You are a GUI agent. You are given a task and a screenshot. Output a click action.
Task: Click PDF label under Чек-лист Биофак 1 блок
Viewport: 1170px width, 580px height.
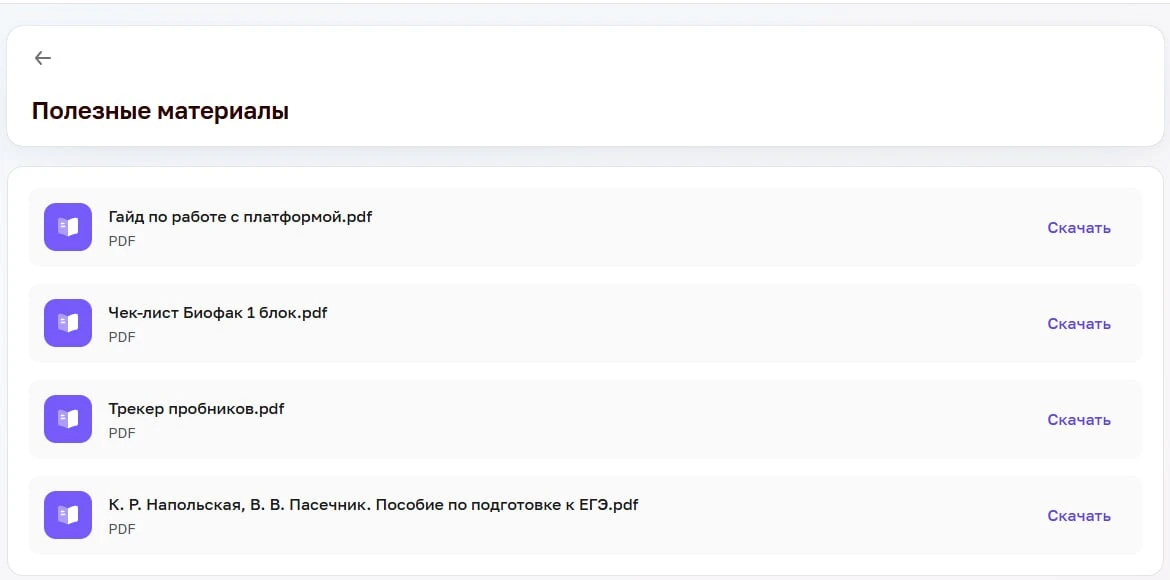122,337
